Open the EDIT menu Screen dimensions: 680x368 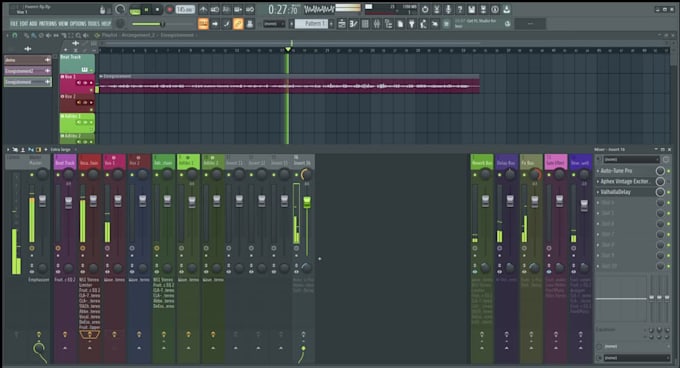[x=23, y=23]
